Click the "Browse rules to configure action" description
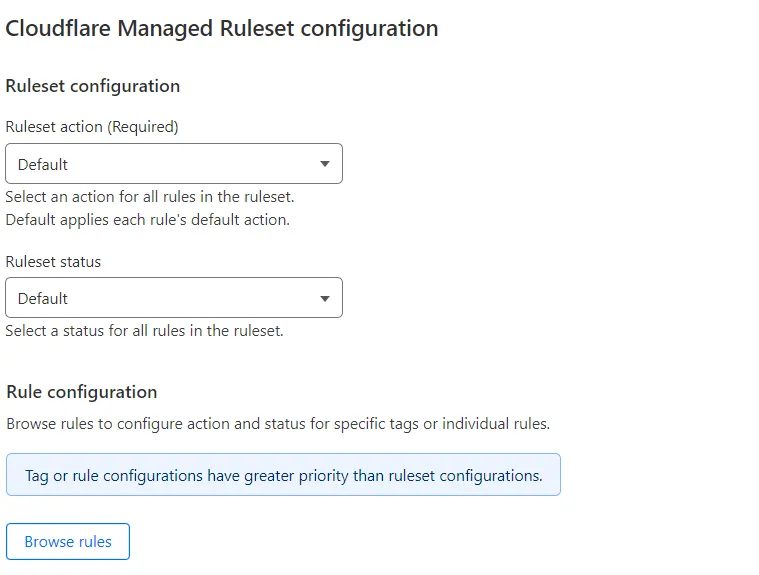The image size is (759, 575). (x=277, y=424)
